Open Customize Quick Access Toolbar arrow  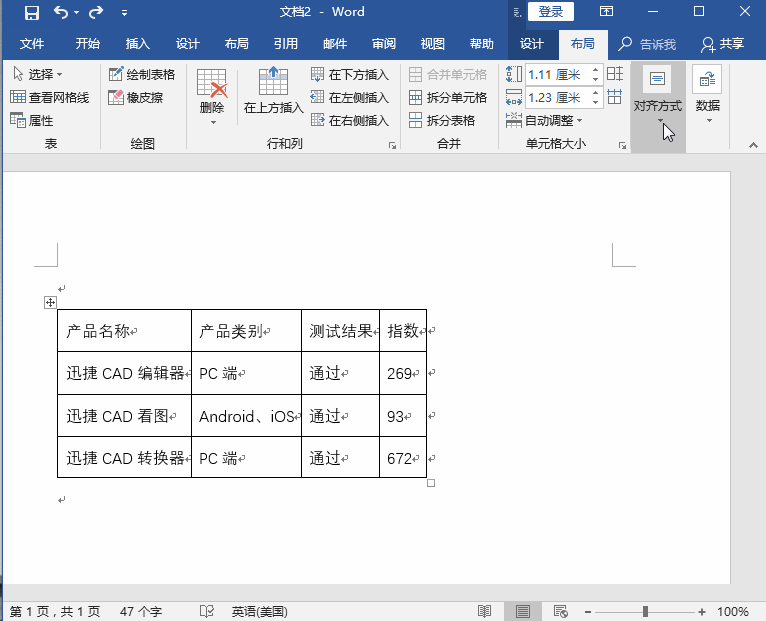(x=125, y=13)
